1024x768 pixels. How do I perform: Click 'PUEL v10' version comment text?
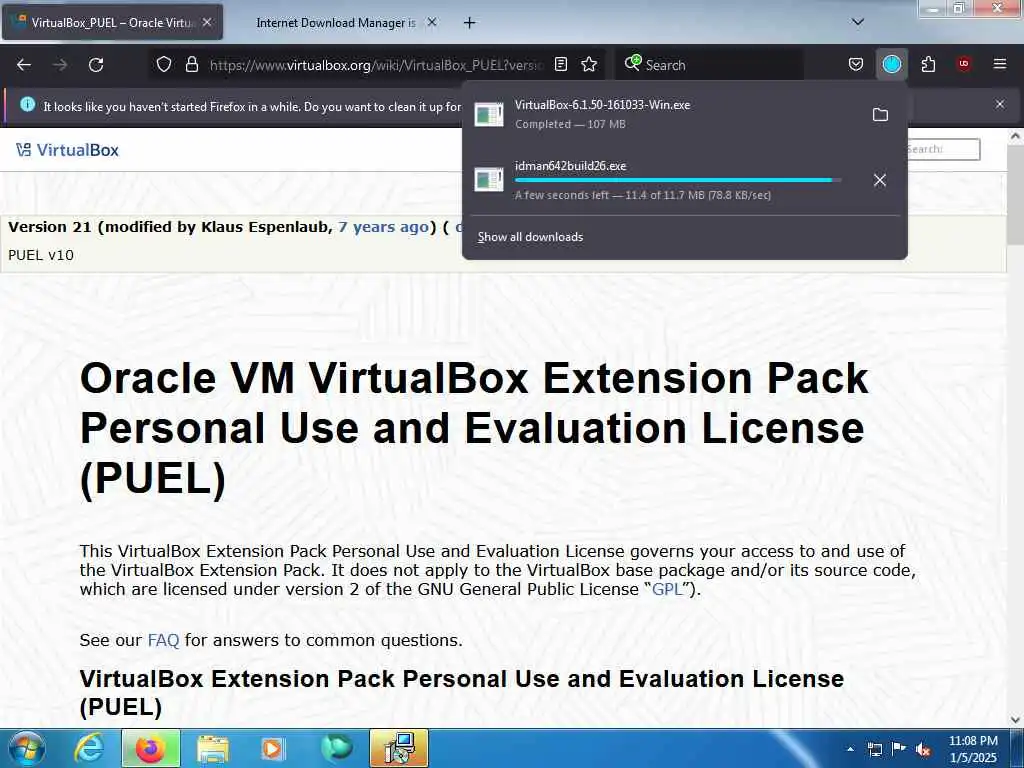(x=40, y=255)
